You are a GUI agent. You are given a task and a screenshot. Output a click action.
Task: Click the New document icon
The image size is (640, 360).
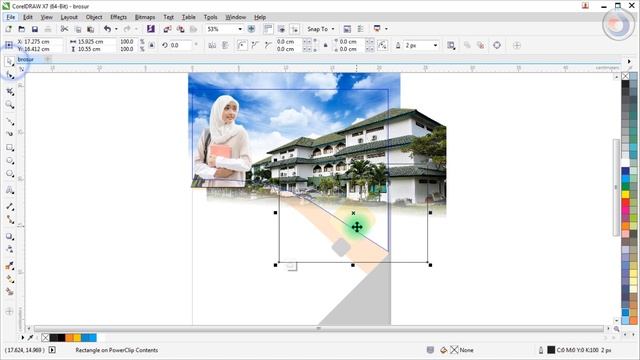(x=9, y=29)
